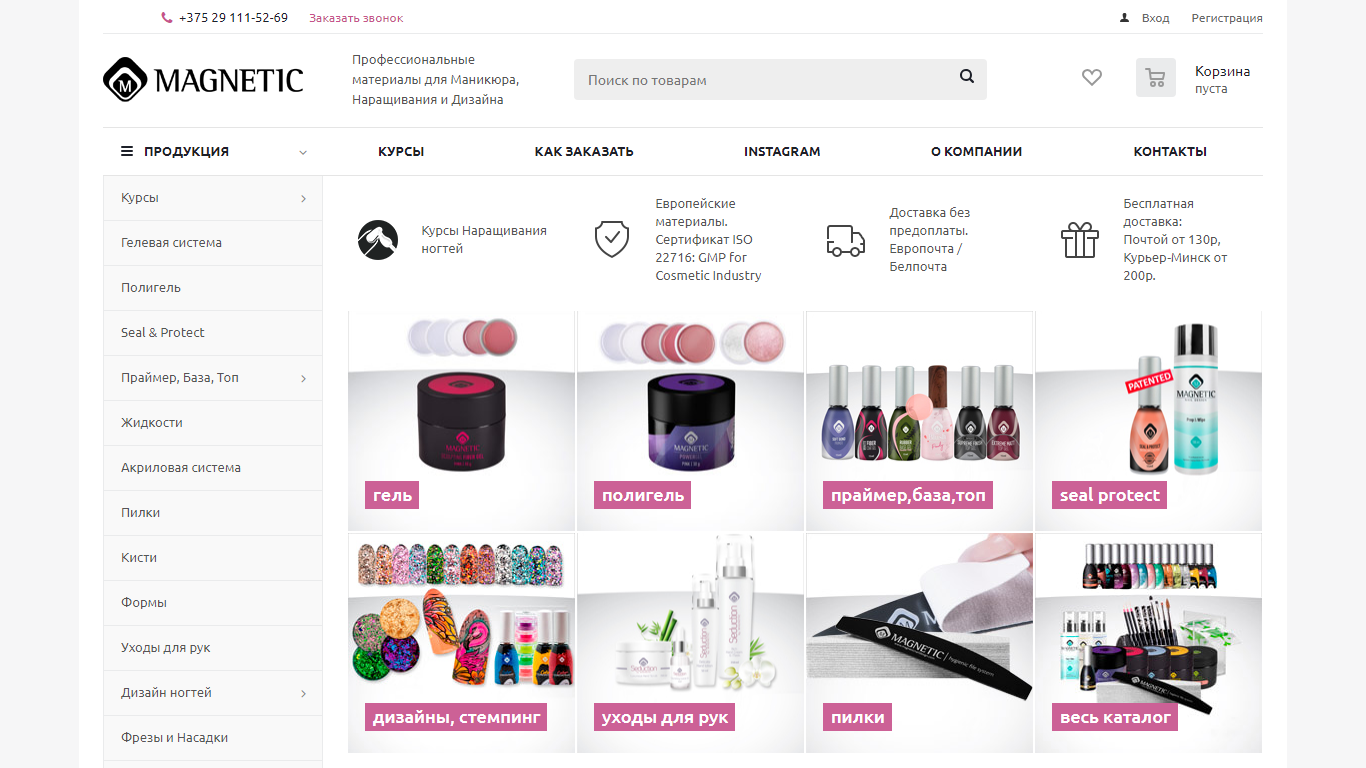Image resolution: width=1366 pixels, height=768 pixels.
Task: Open the wishlist heart icon
Action: tap(1092, 77)
